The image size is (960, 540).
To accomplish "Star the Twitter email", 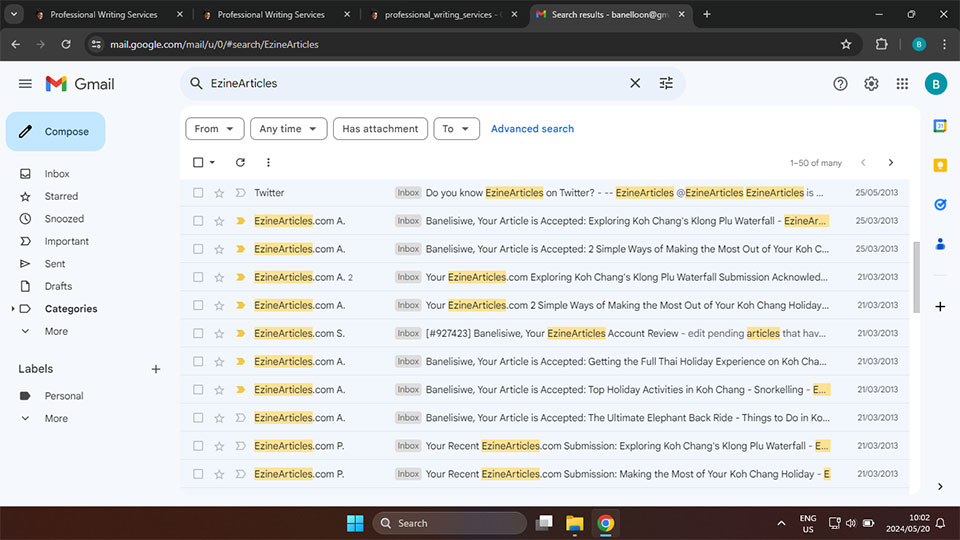I will (x=219, y=193).
